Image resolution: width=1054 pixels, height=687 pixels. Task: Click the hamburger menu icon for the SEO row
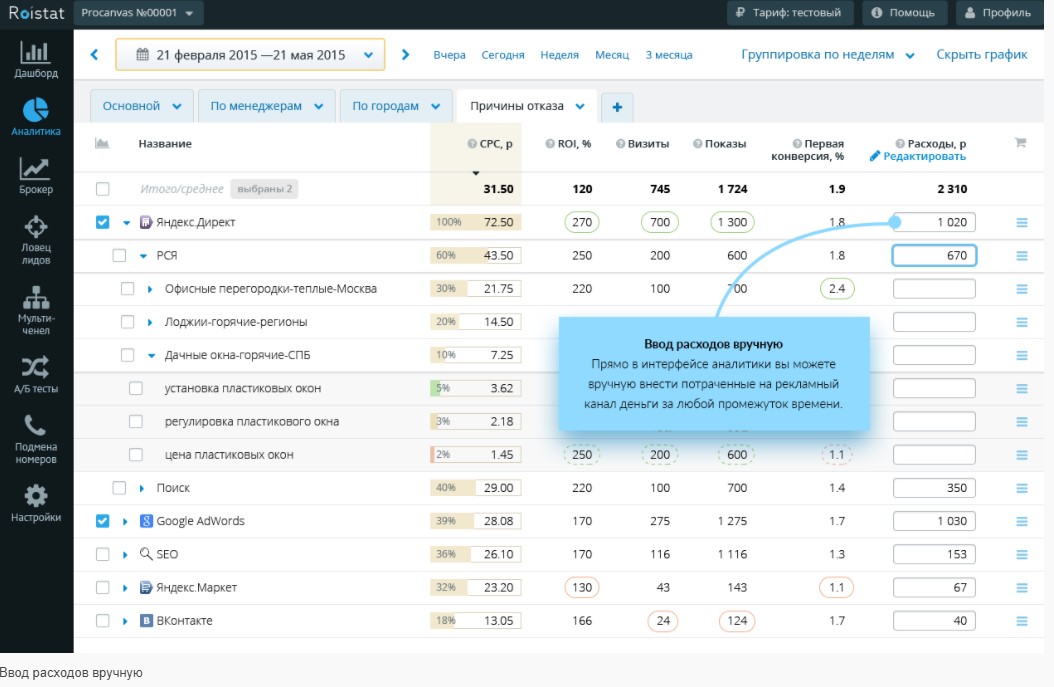coord(1022,555)
